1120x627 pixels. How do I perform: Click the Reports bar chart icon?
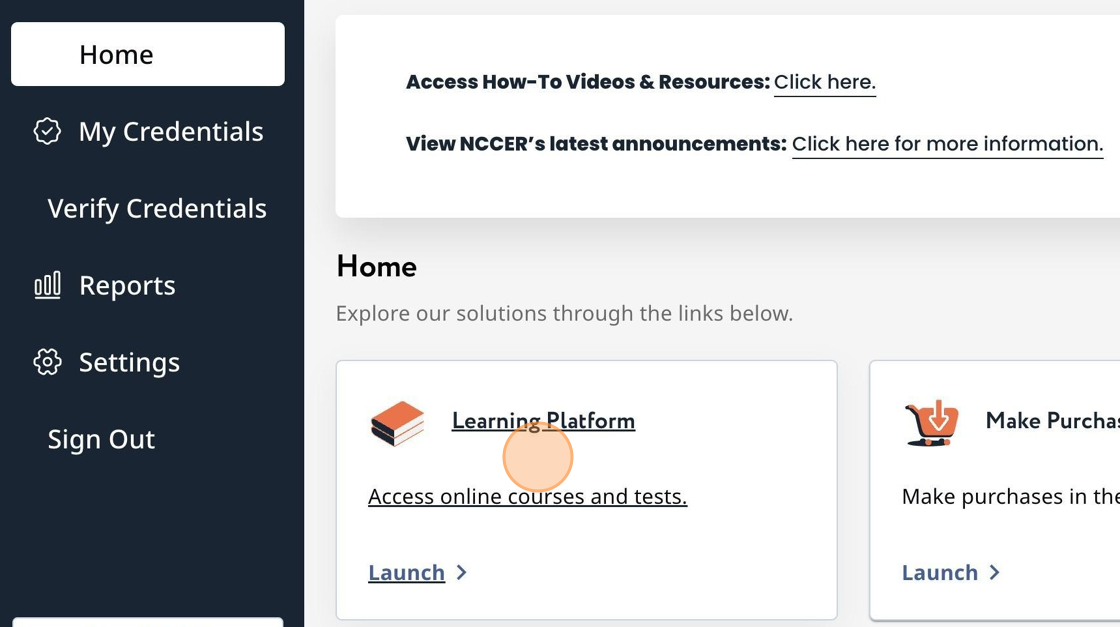coord(47,285)
